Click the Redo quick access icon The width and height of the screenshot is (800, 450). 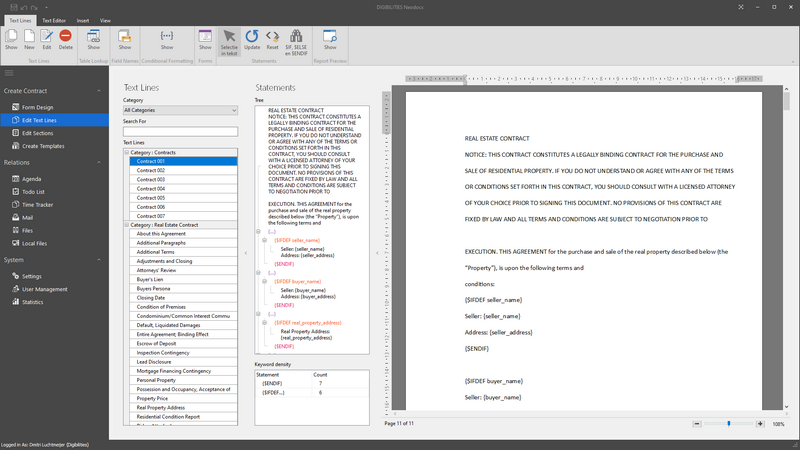pos(34,7)
